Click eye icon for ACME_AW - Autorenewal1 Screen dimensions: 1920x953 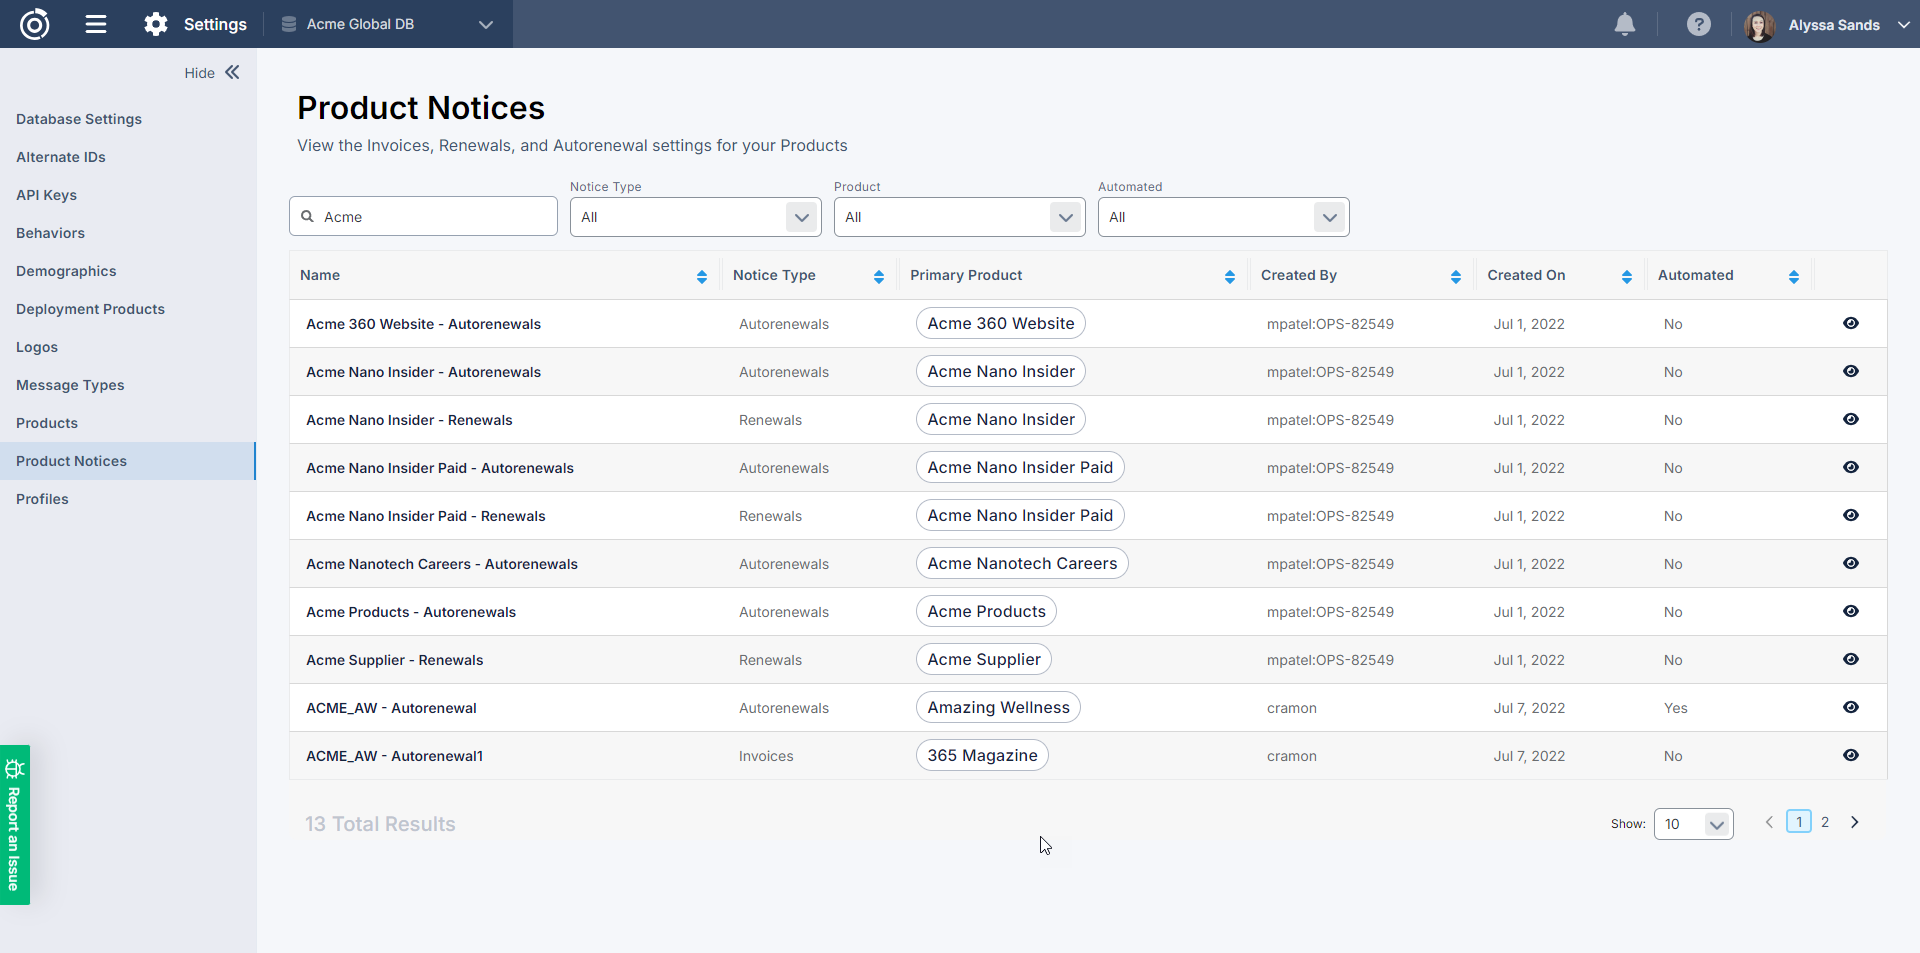pos(1850,755)
